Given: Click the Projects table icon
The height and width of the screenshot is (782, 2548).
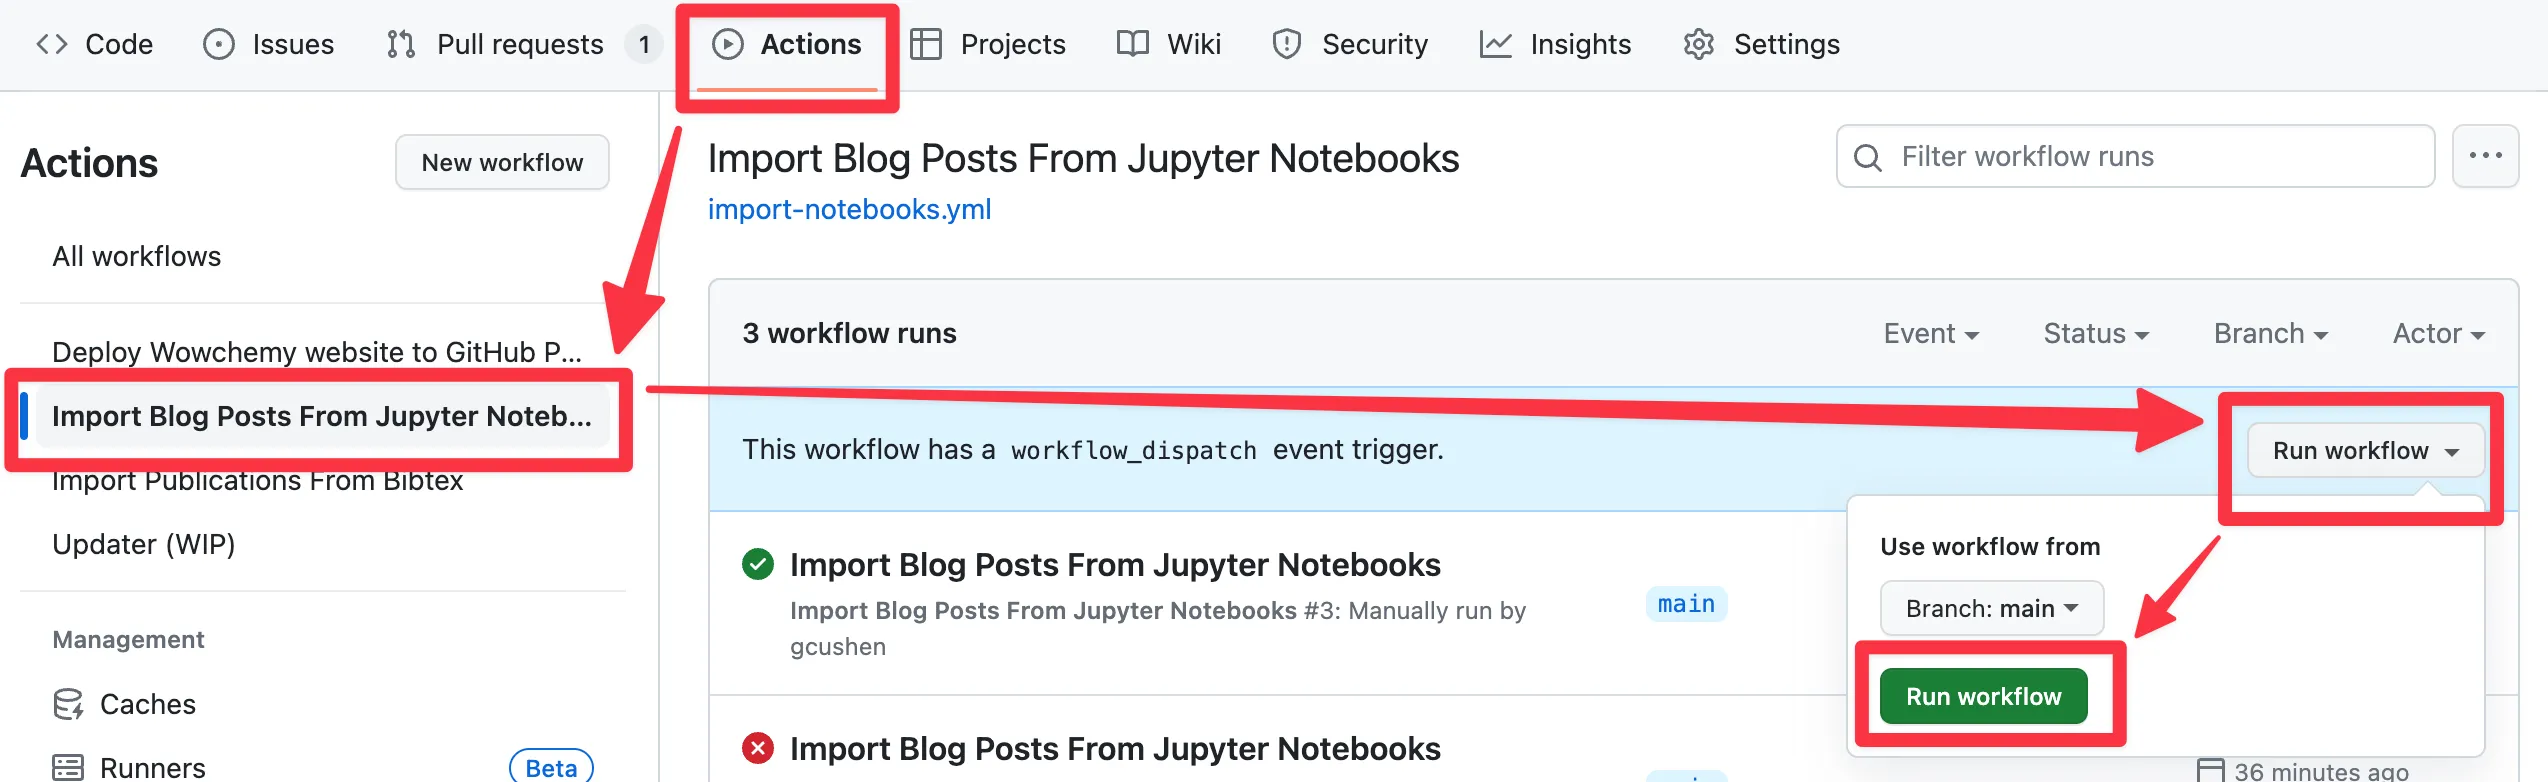Looking at the screenshot, I should click(926, 44).
